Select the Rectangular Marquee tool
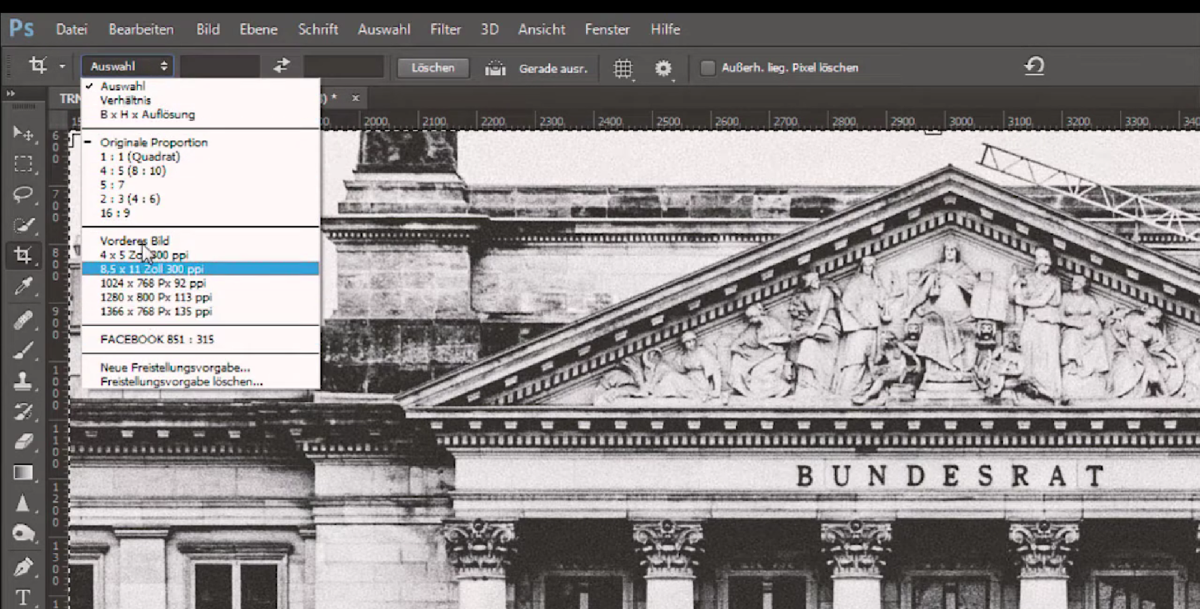This screenshot has height=609, width=1200. point(23,163)
